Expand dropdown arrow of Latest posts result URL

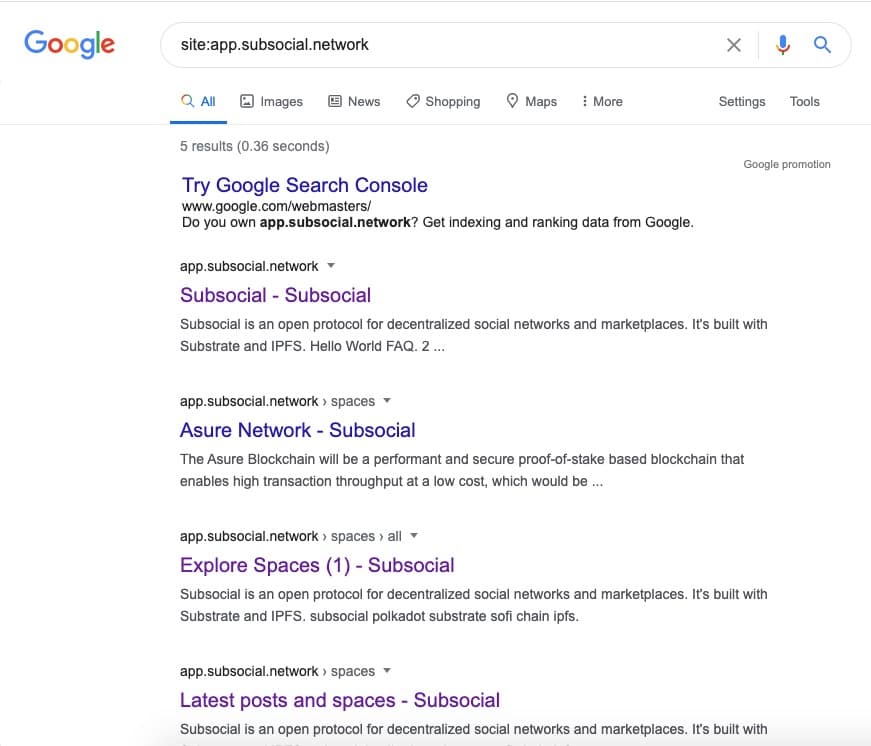coord(387,670)
